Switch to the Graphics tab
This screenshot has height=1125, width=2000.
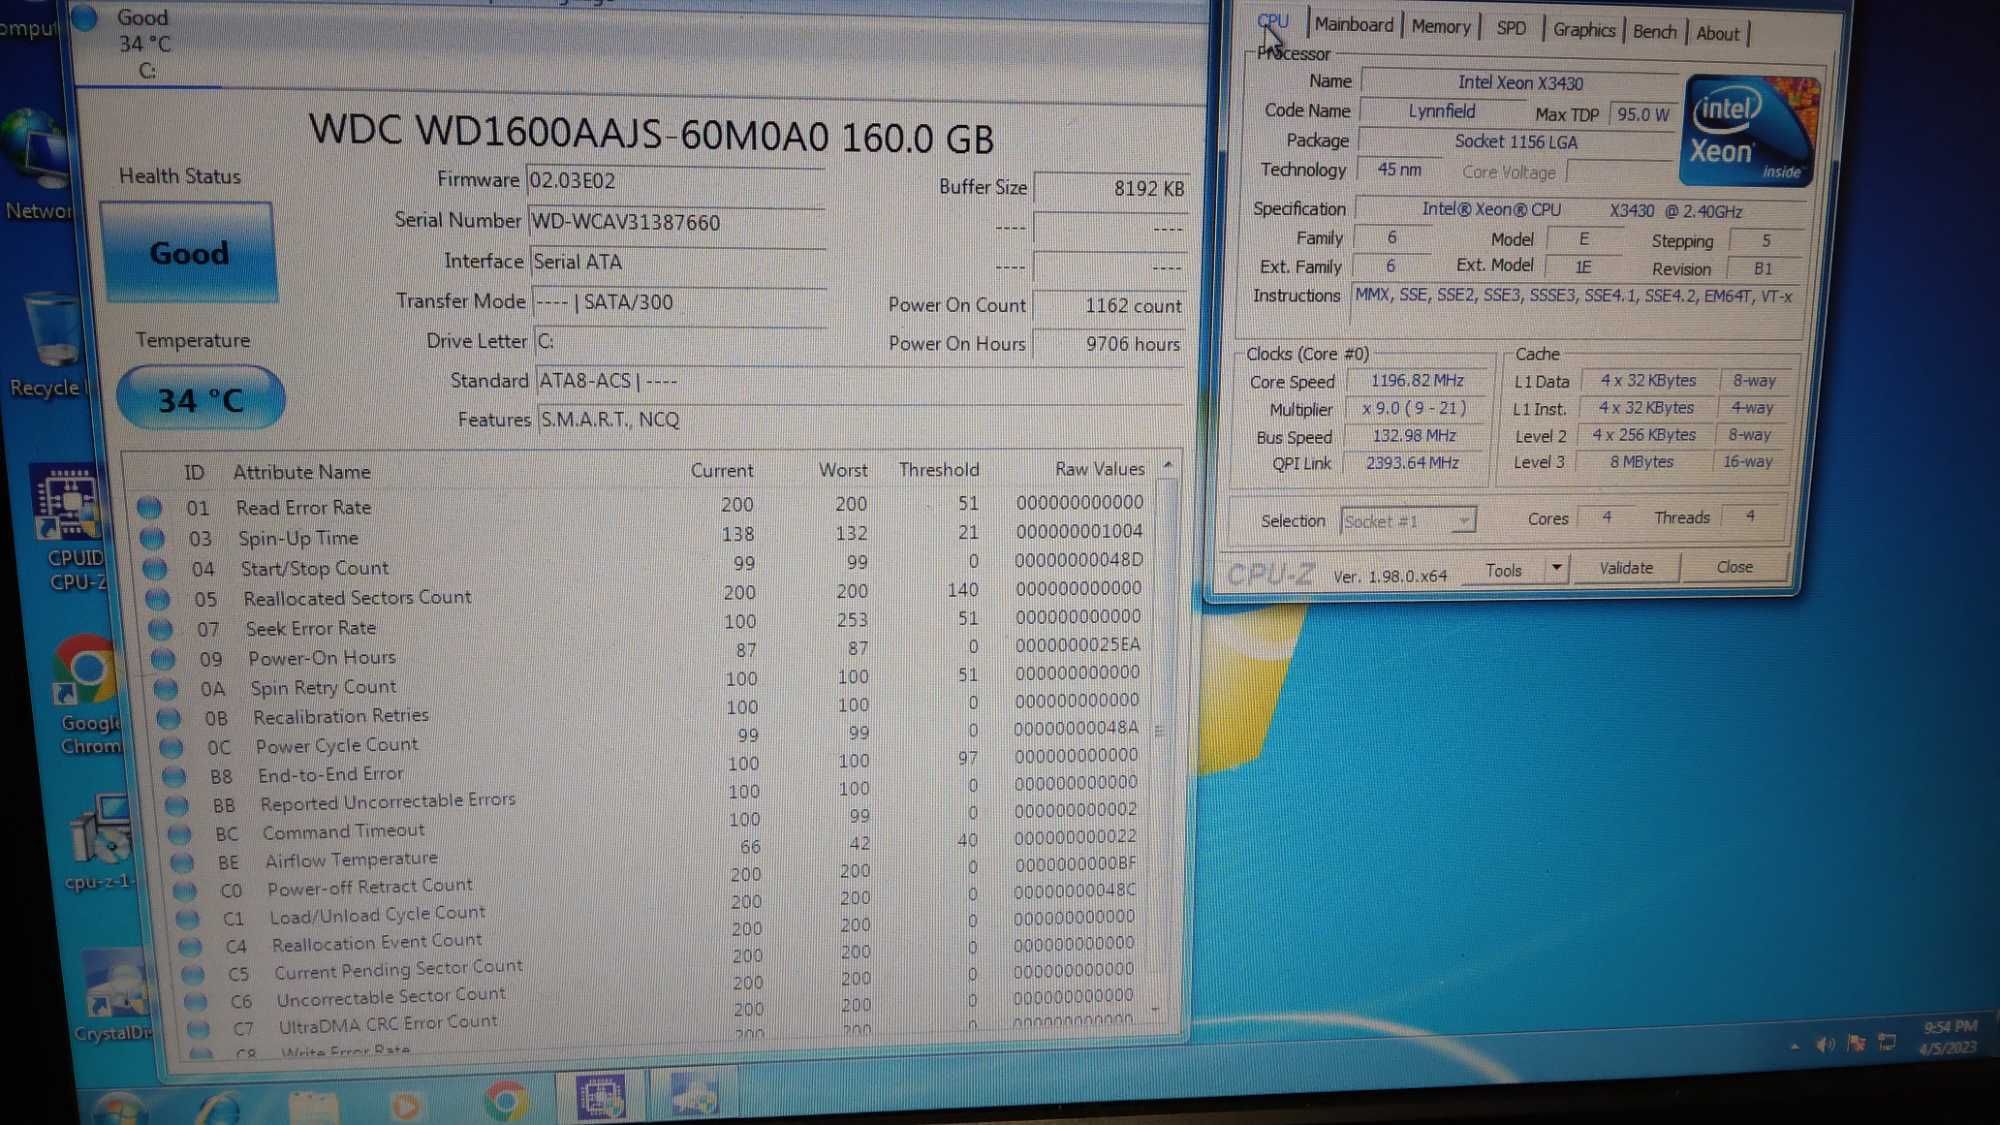point(1583,30)
